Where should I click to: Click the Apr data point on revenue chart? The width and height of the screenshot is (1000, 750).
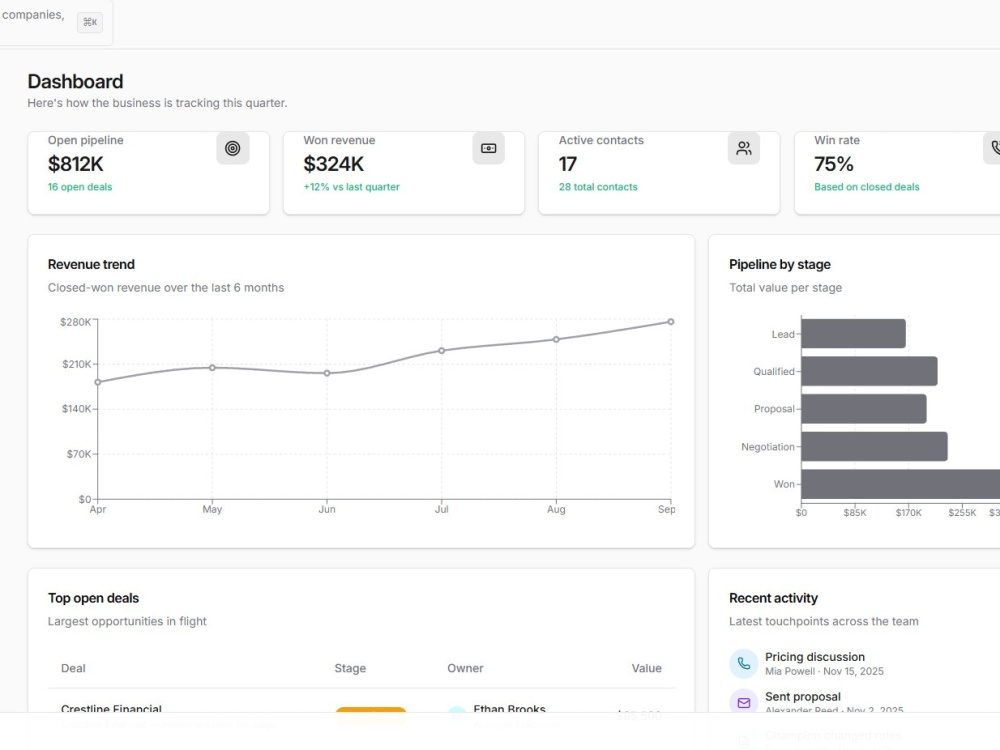click(x=98, y=382)
